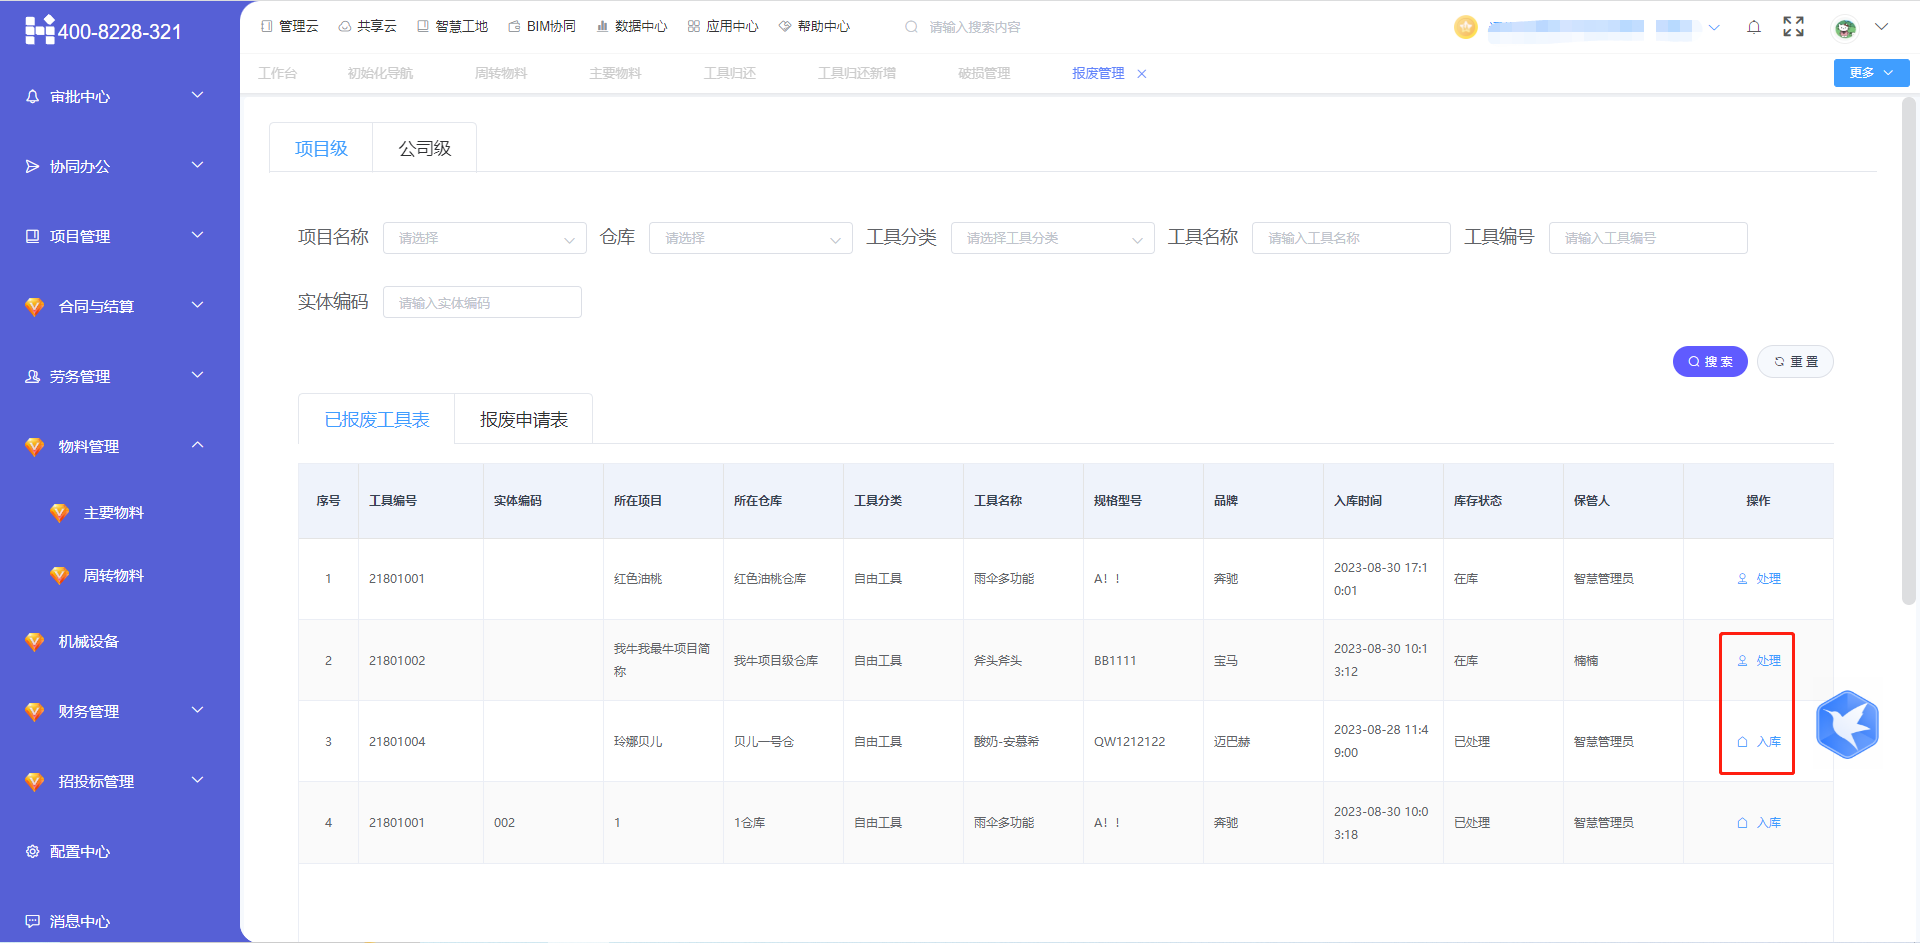This screenshot has height=943, width=1920.
Task: Click the 财务管理 diamond icon
Action: point(35,712)
